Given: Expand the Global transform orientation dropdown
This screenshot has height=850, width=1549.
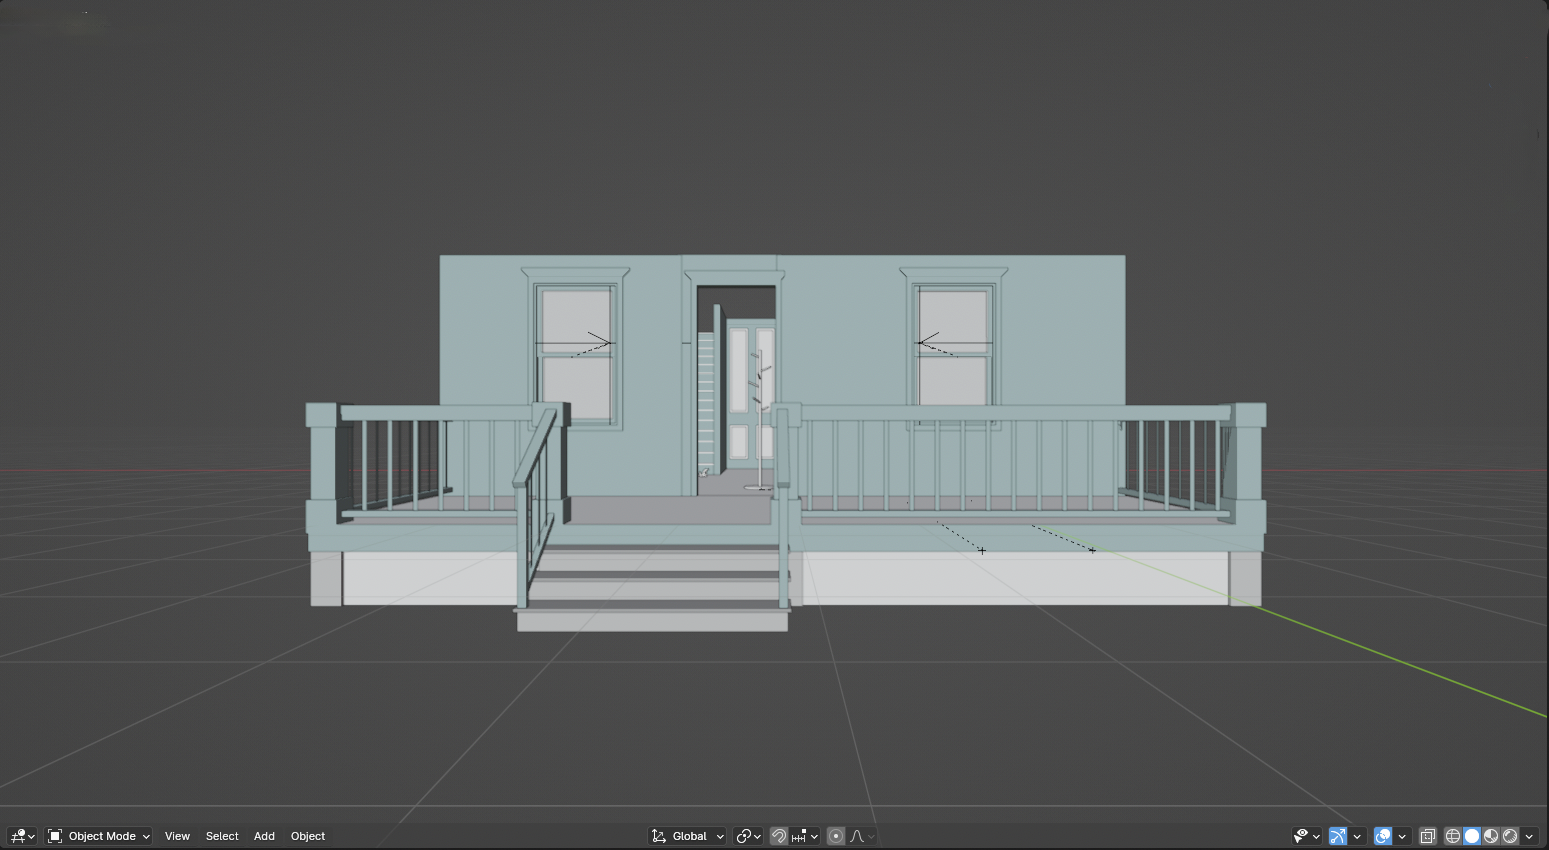Looking at the screenshot, I should [688, 836].
